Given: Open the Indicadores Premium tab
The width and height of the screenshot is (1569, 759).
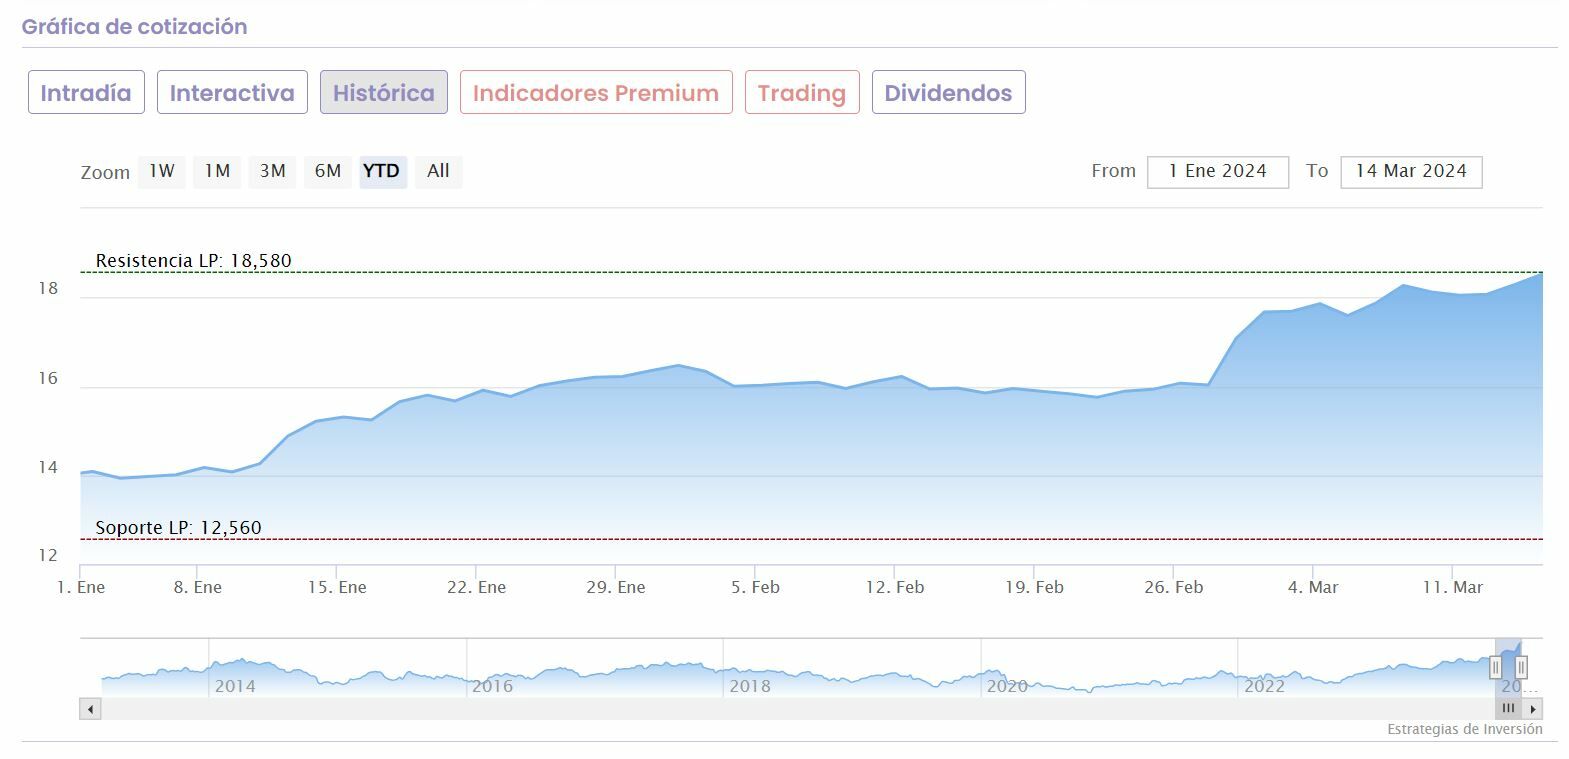Looking at the screenshot, I should pyautogui.click(x=596, y=93).
